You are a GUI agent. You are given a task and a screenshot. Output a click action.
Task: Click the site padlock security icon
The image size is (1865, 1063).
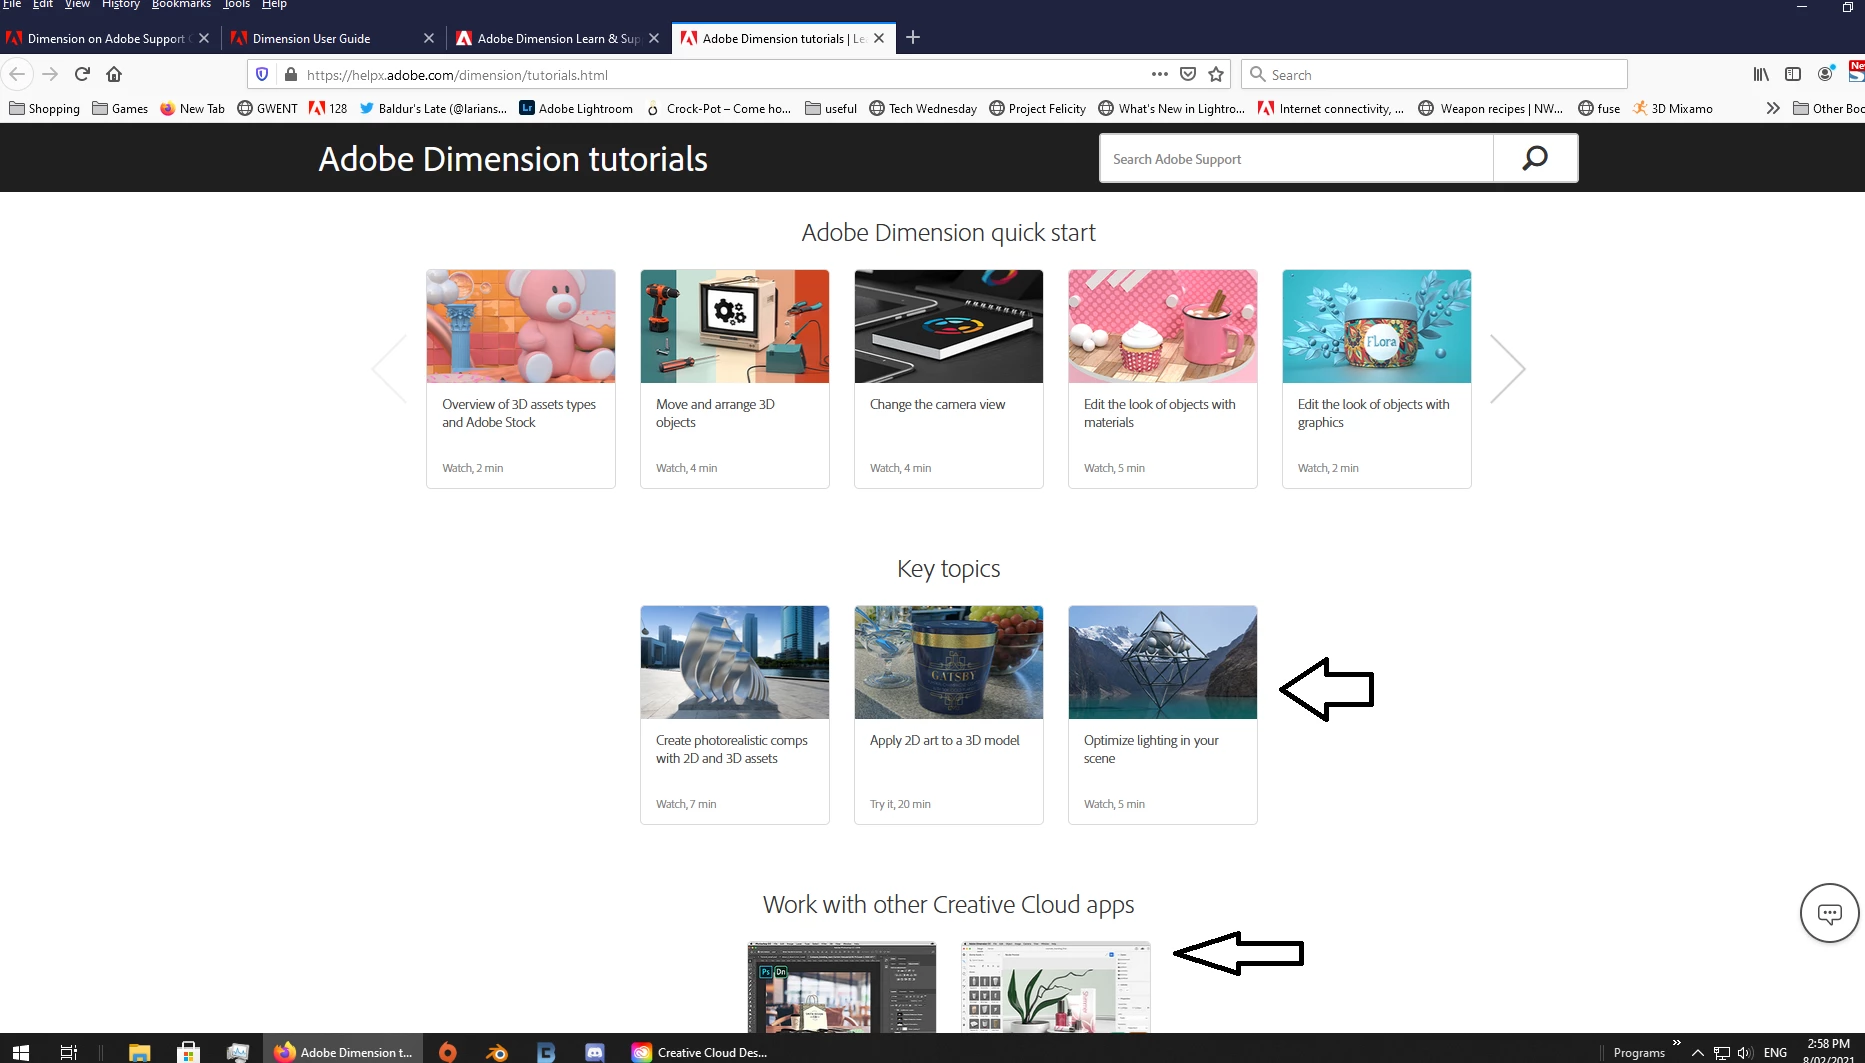291,74
